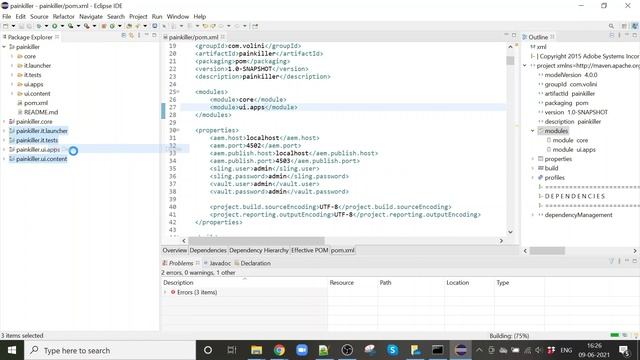Toggle Link with Editor in Package Explorer
Image resolution: width=640 pixels, height=360 pixels.
pos(131,36)
